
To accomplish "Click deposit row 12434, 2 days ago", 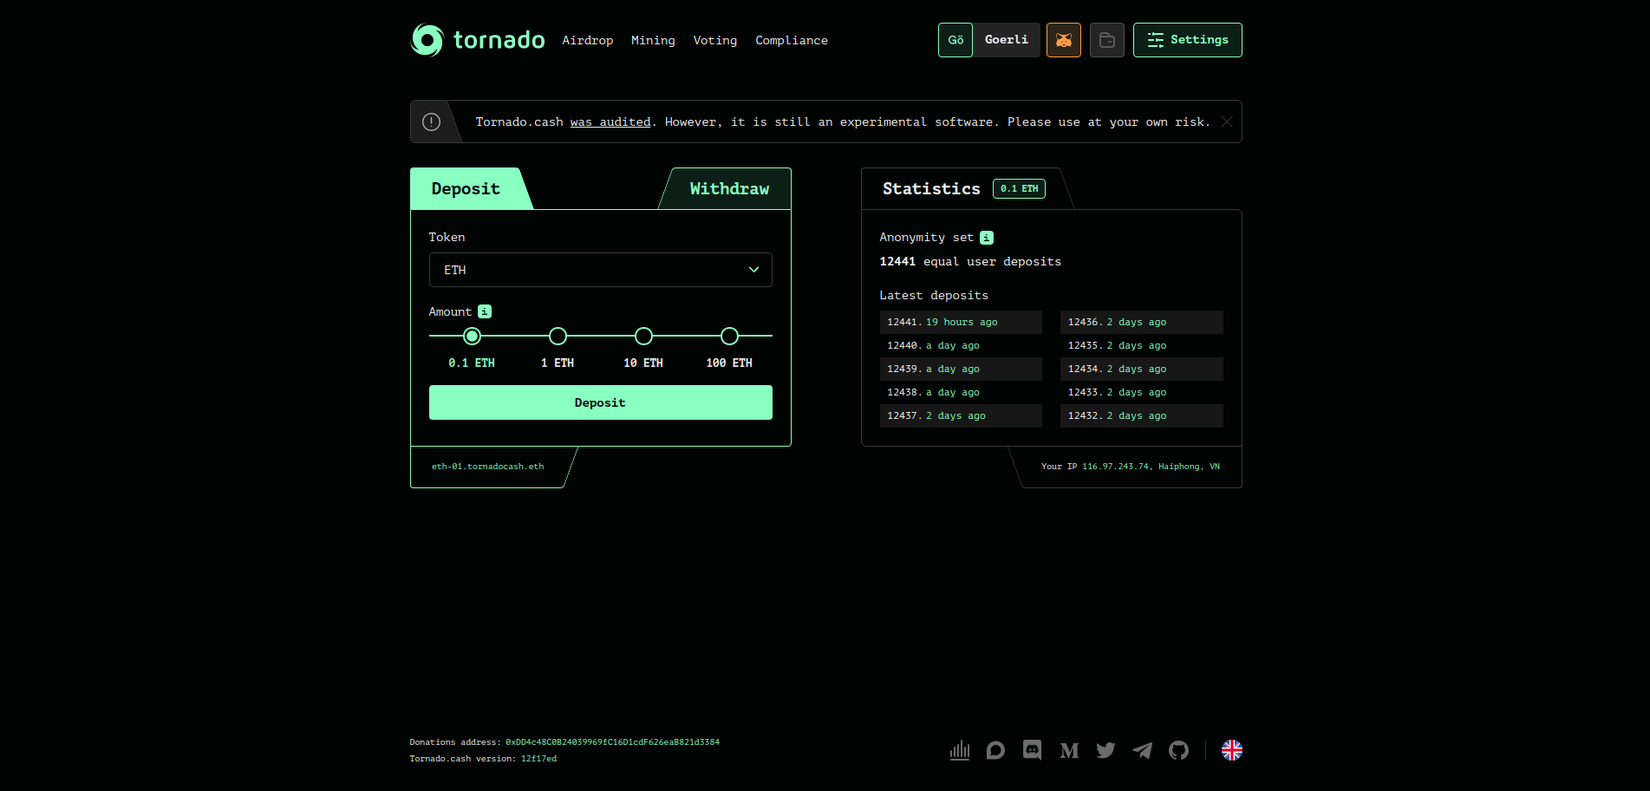I will tap(1141, 369).
